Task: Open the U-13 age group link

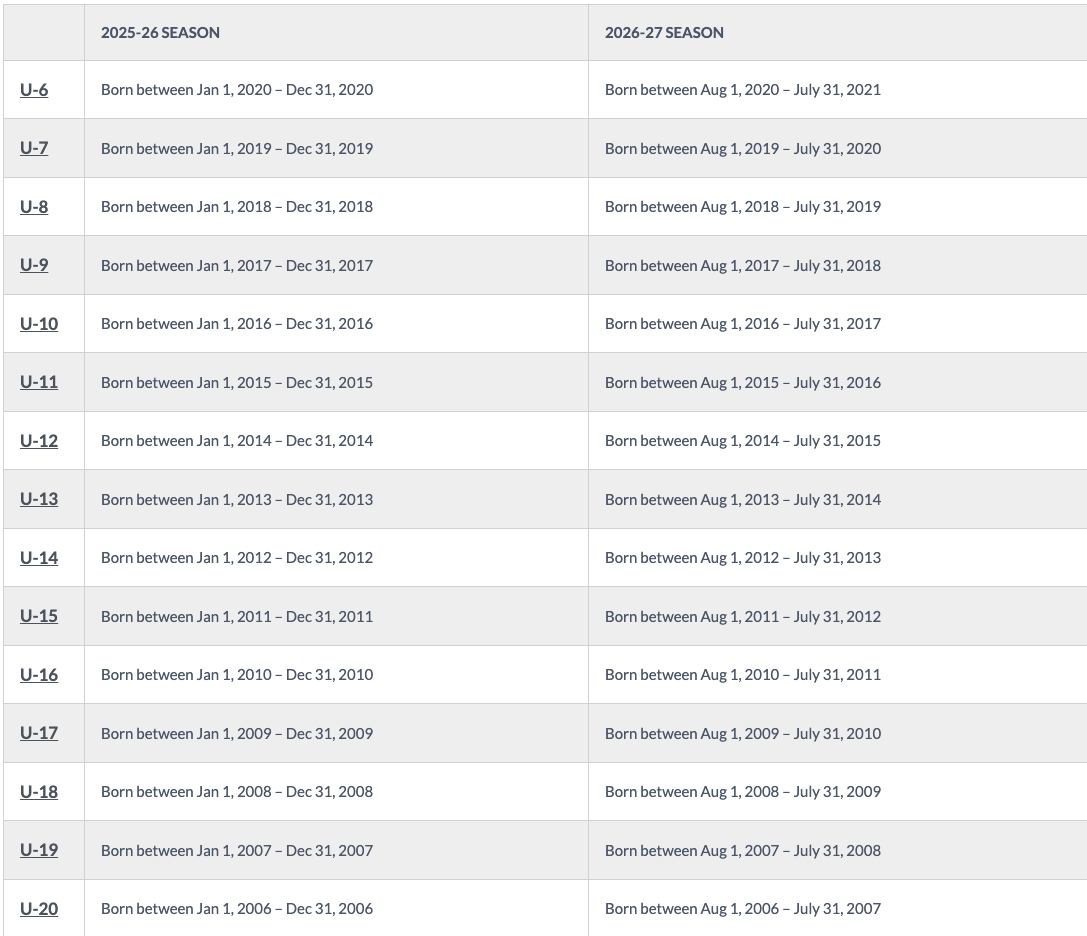Action: pos(39,499)
